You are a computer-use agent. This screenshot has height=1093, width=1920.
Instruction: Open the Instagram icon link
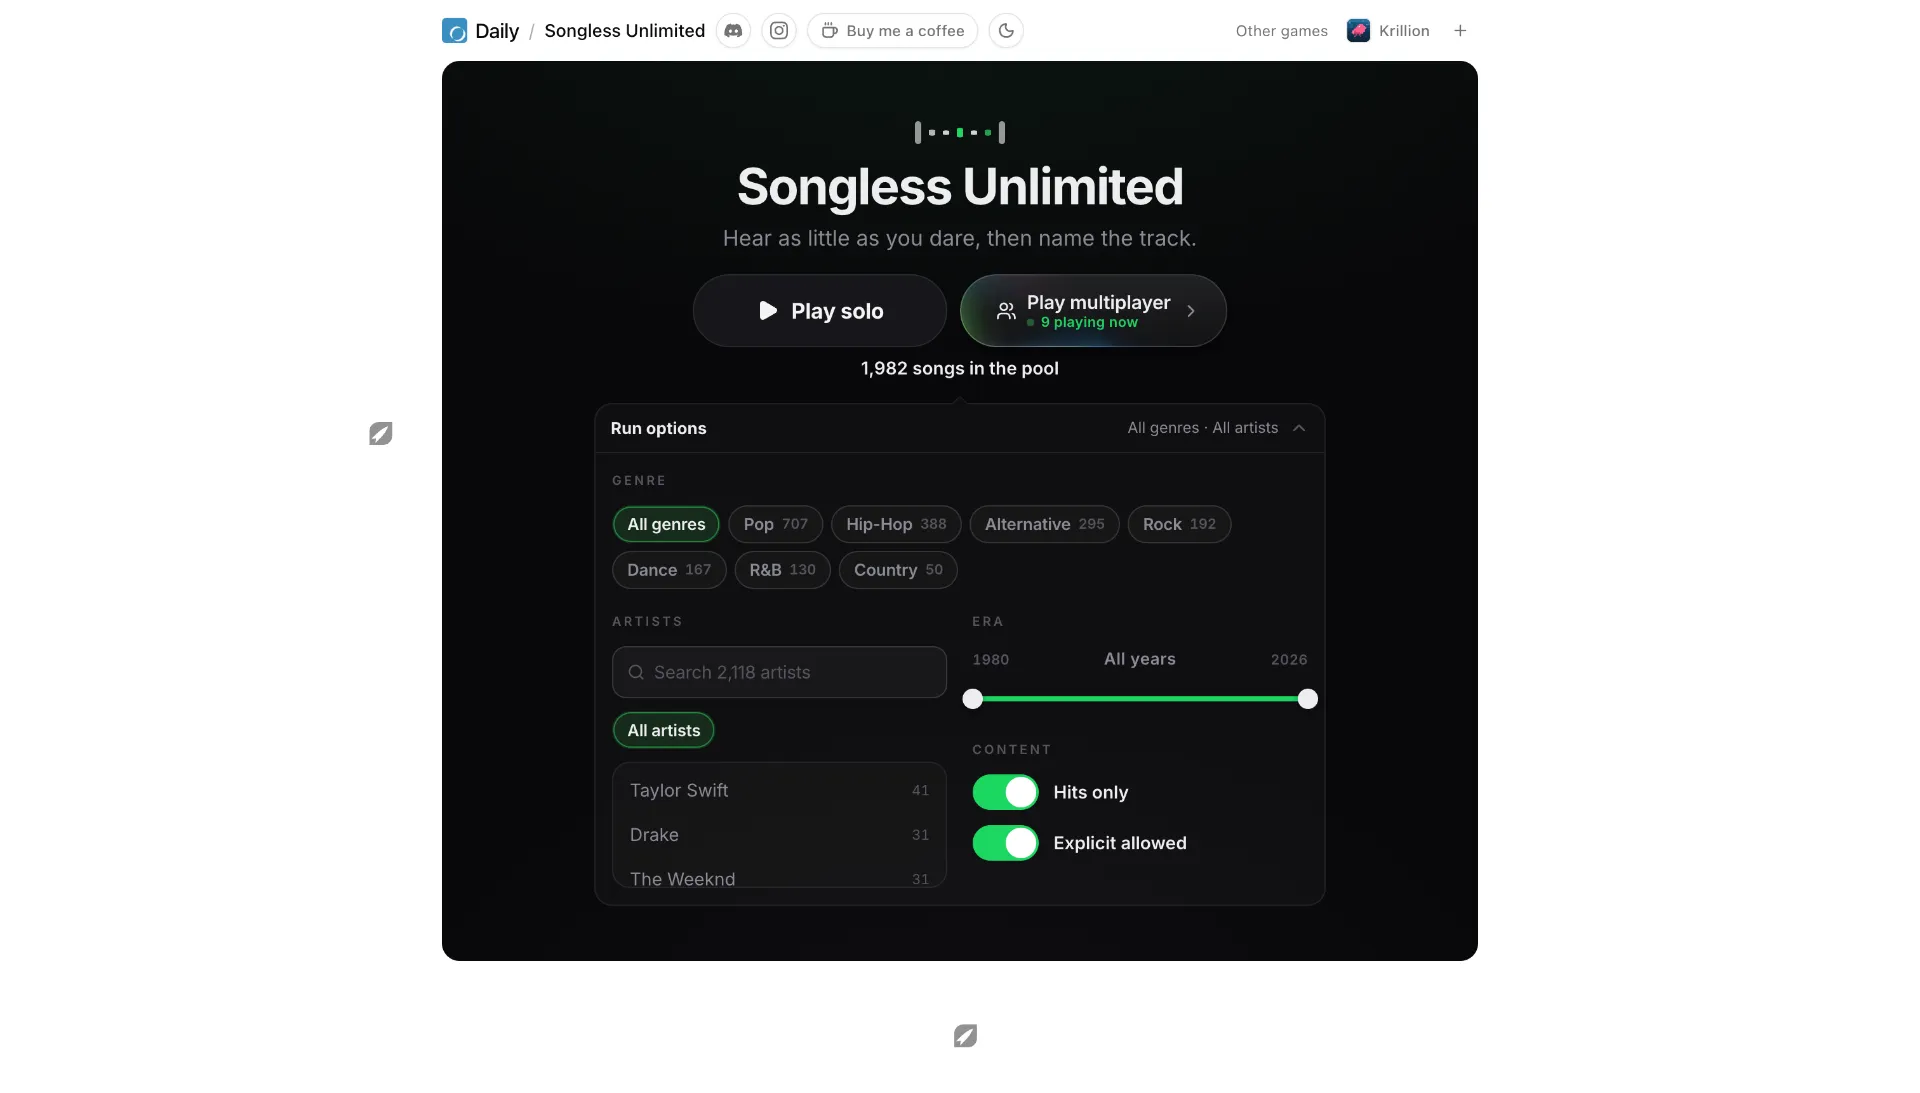(779, 31)
